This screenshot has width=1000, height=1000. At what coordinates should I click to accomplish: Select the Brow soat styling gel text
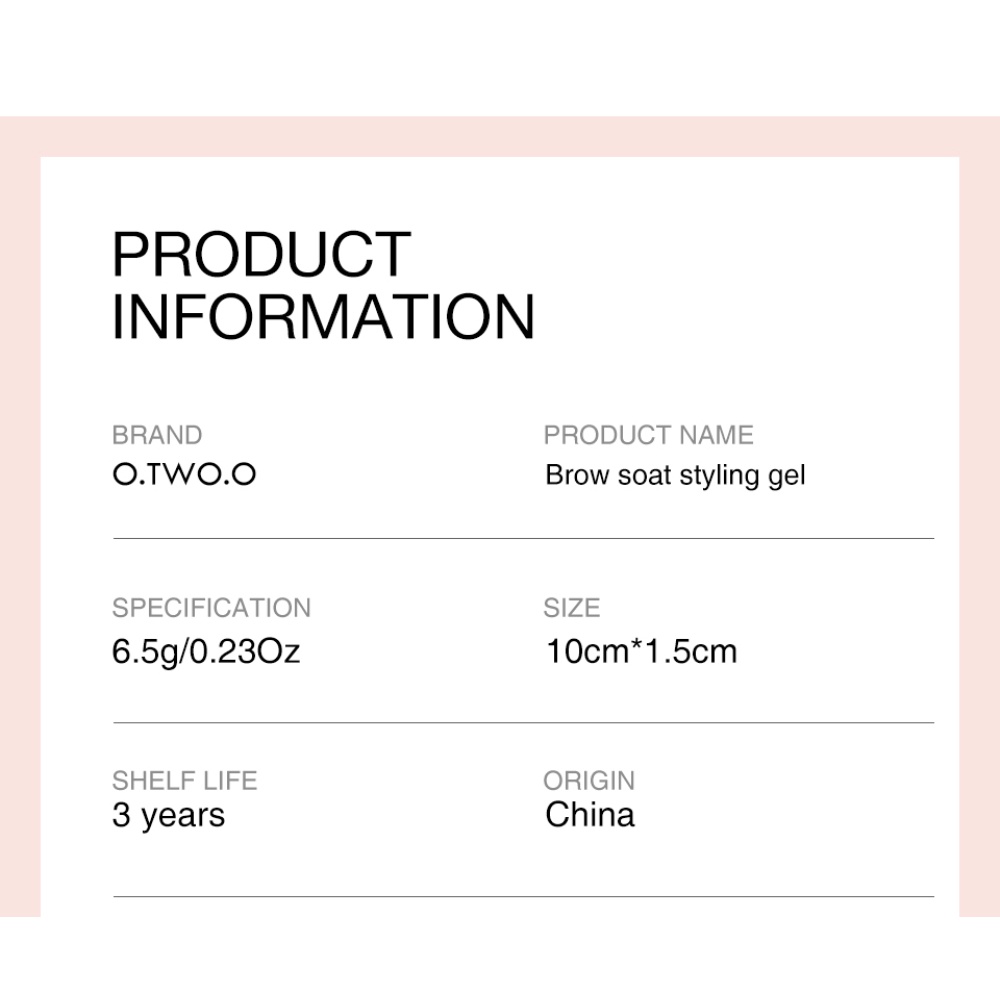(675, 475)
